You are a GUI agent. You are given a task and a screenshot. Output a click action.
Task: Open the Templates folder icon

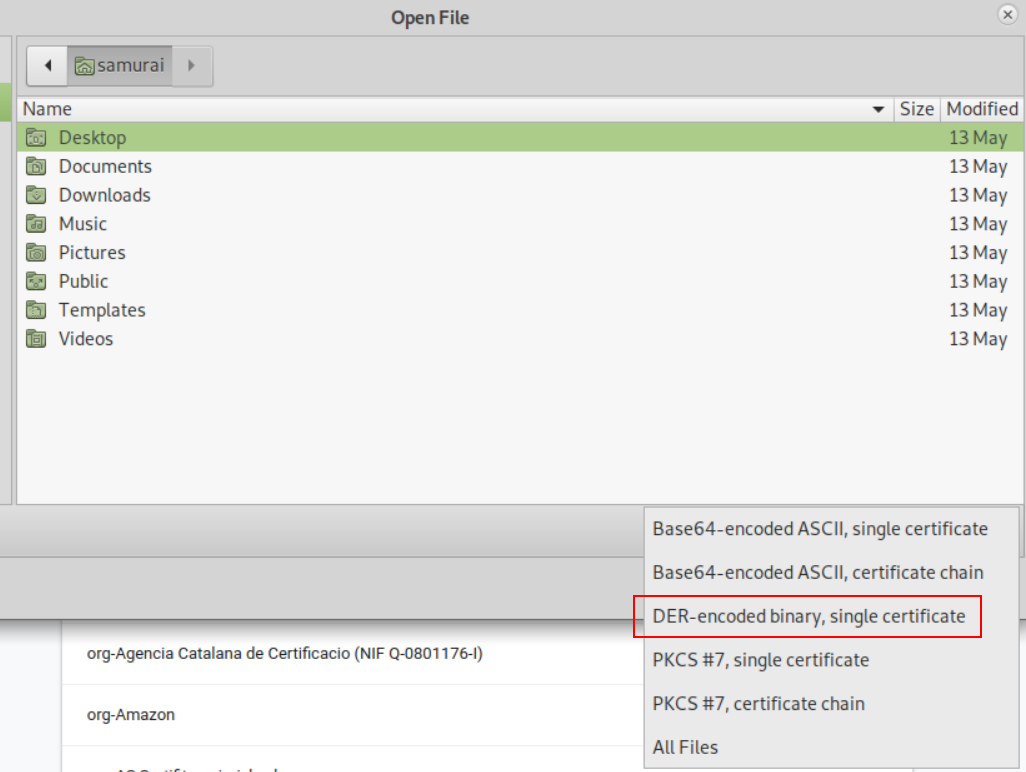34,310
